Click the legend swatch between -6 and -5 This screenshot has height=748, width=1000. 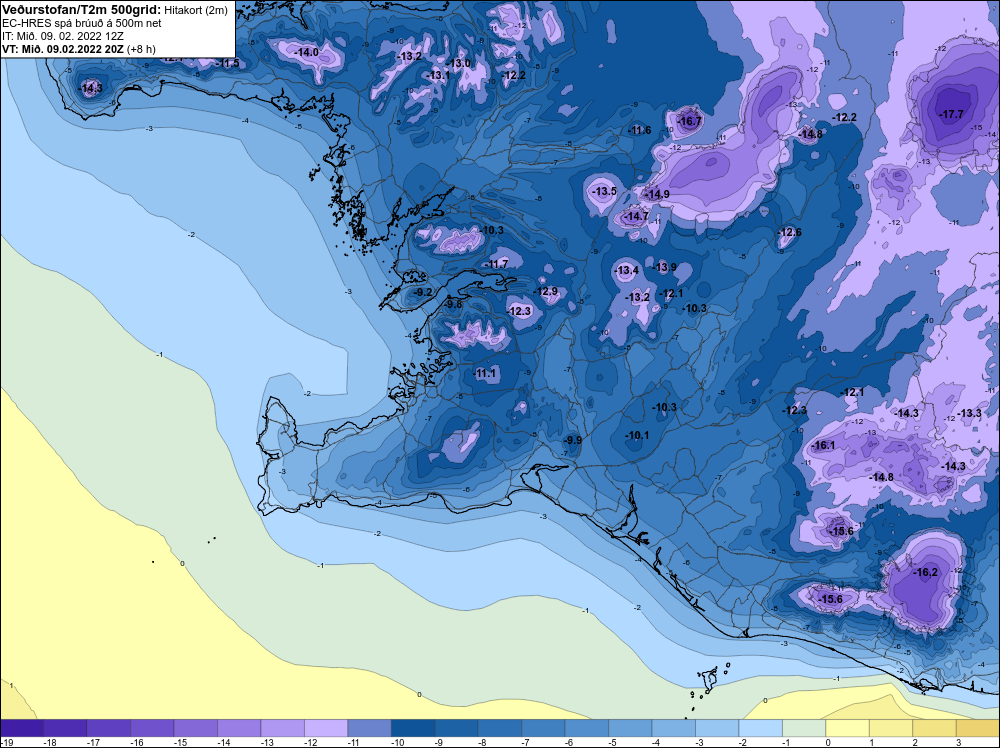tap(587, 728)
